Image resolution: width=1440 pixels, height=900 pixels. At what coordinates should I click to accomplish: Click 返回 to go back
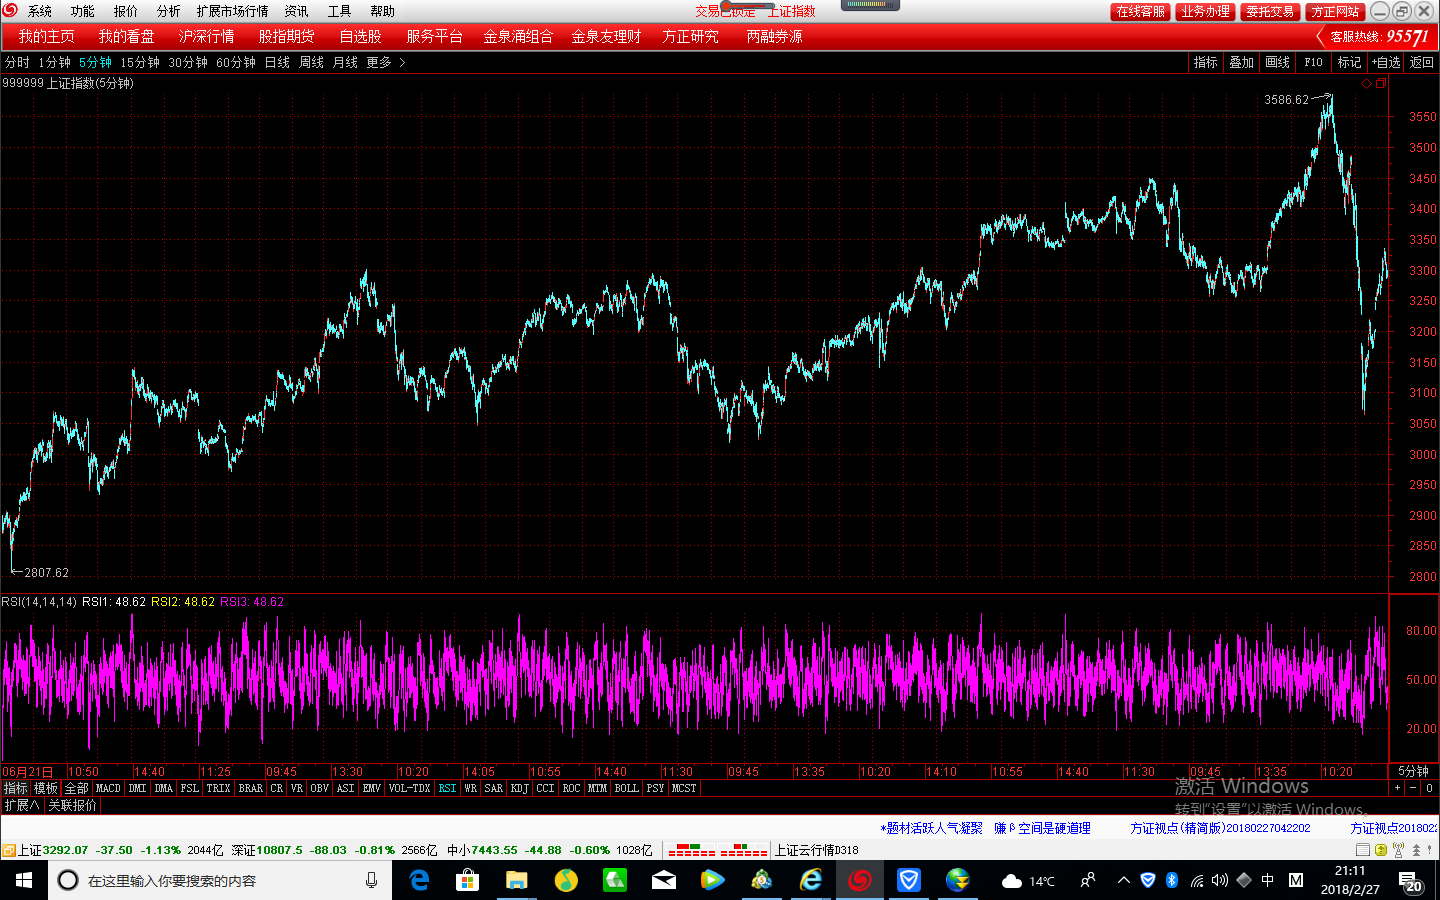coord(1421,62)
